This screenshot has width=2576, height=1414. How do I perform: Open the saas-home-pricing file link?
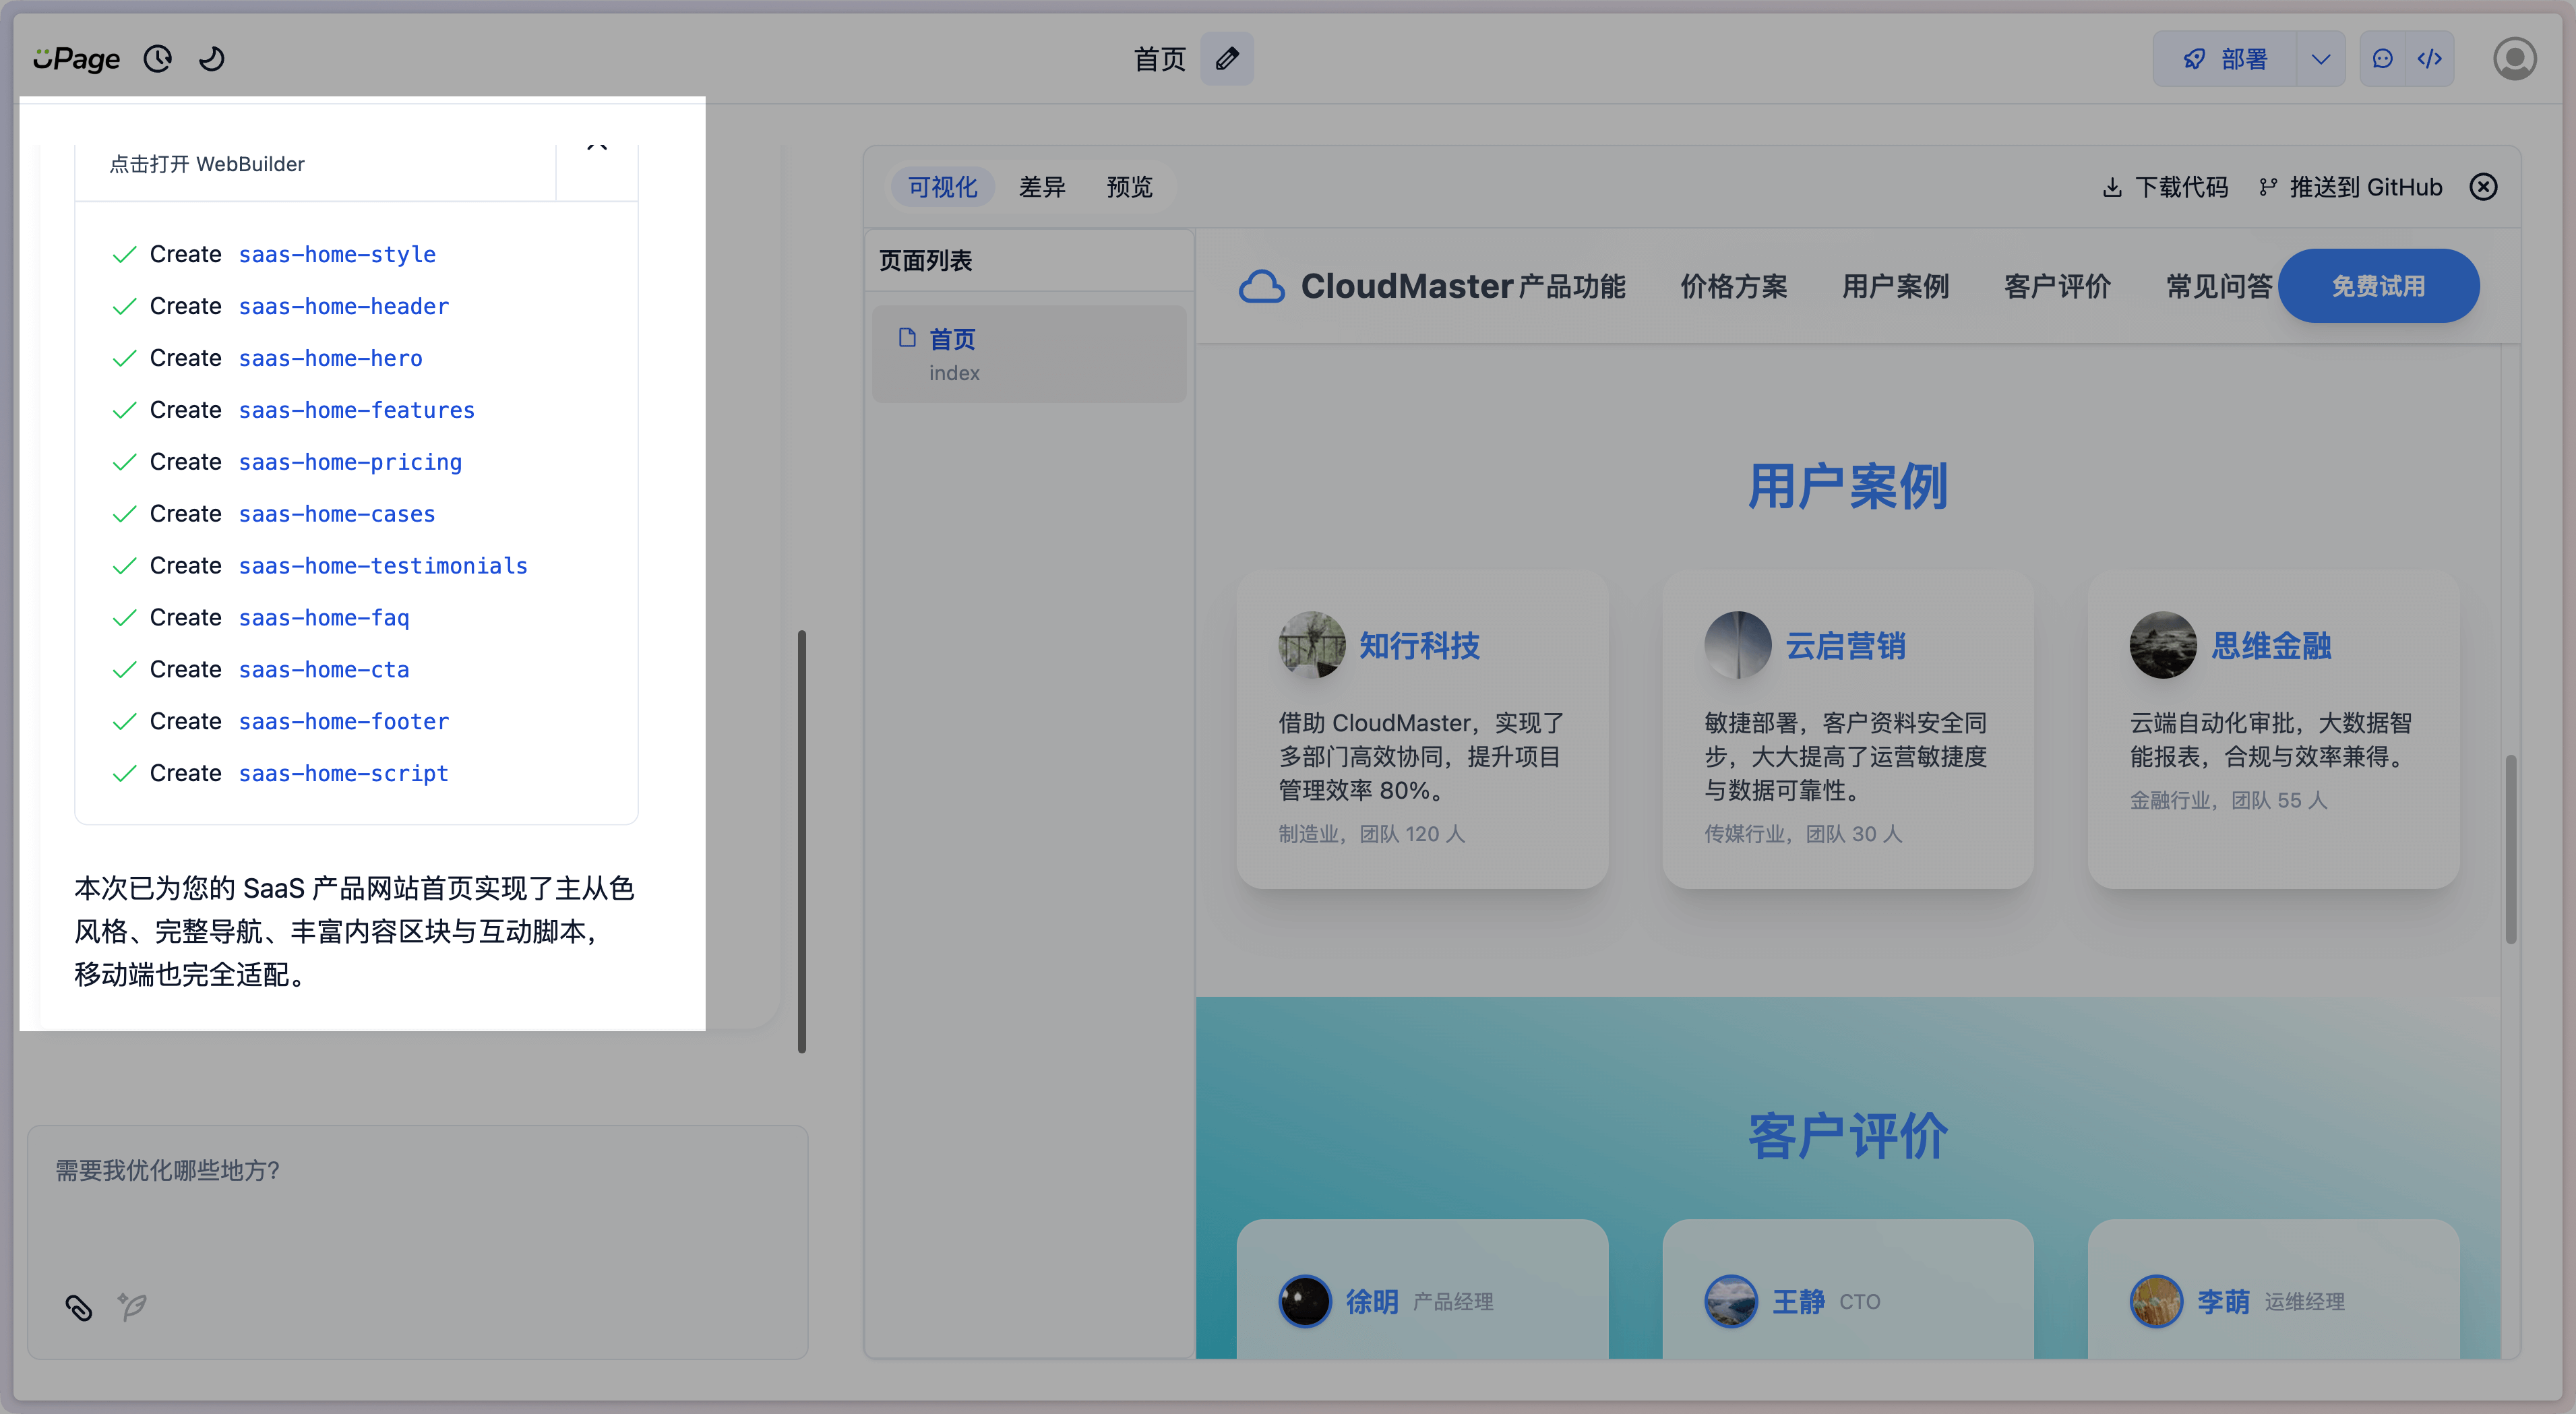point(350,462)
